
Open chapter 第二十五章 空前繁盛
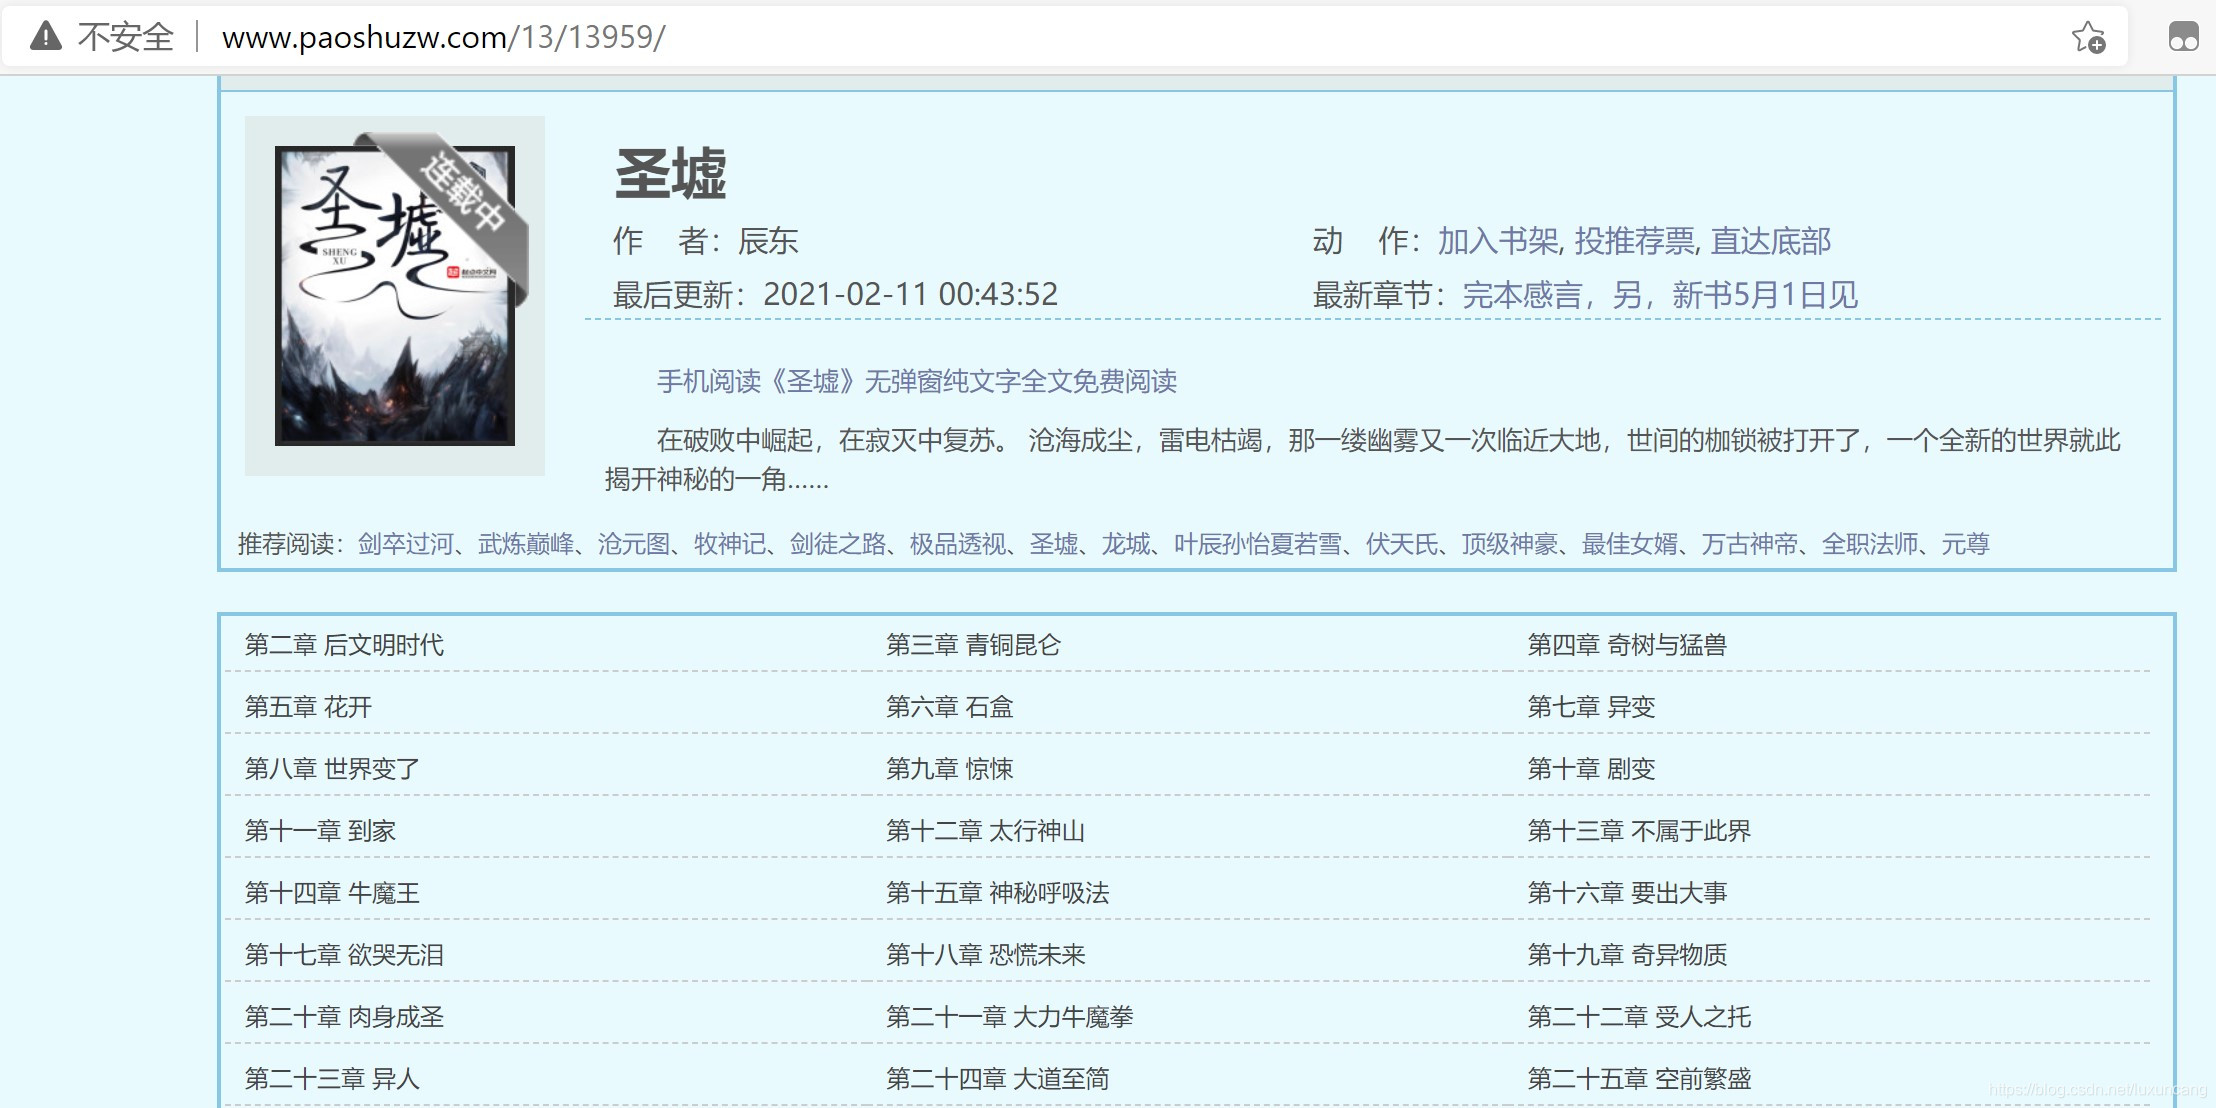1639,1079
